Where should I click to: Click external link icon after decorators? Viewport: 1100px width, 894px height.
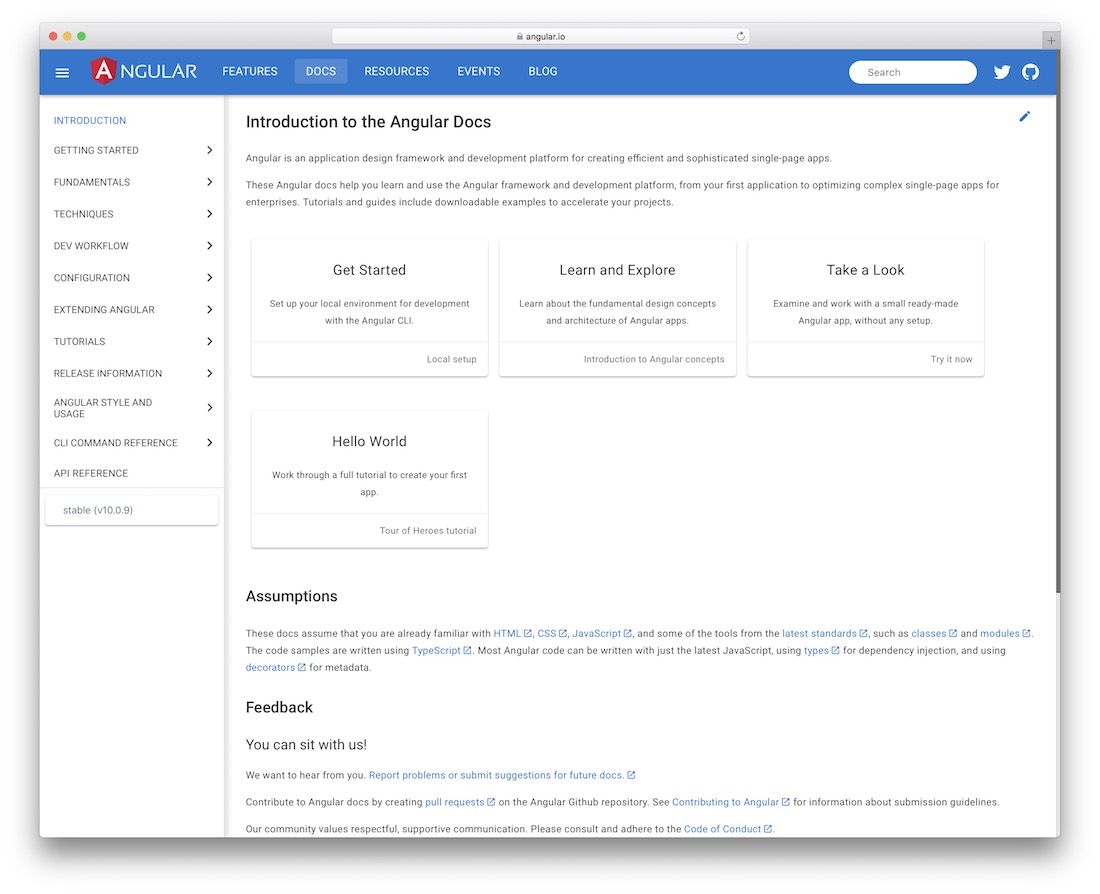coord(302,667)
